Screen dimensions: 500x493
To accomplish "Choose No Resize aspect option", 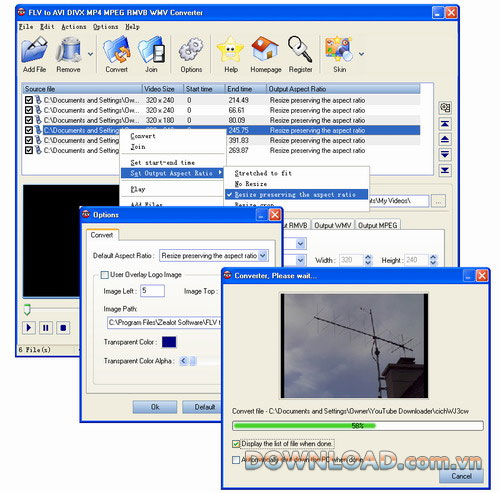I will (x=297, y=184).
